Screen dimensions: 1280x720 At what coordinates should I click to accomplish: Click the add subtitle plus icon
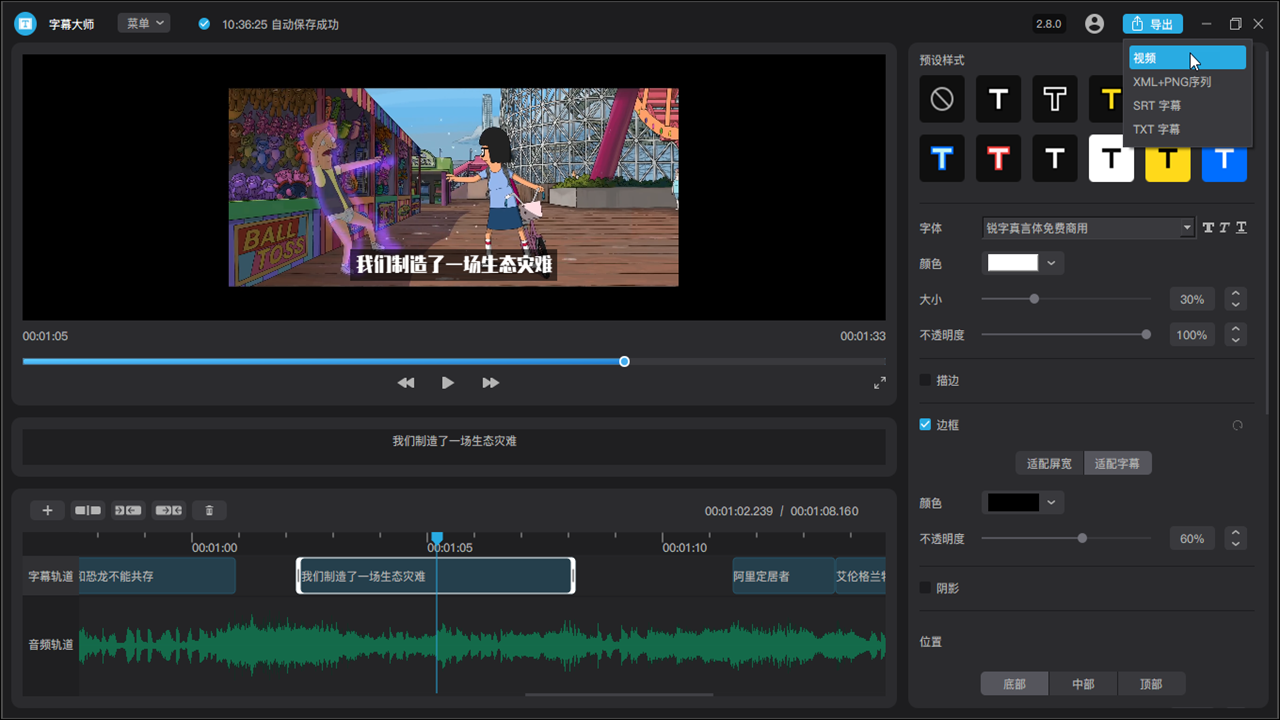47,510
